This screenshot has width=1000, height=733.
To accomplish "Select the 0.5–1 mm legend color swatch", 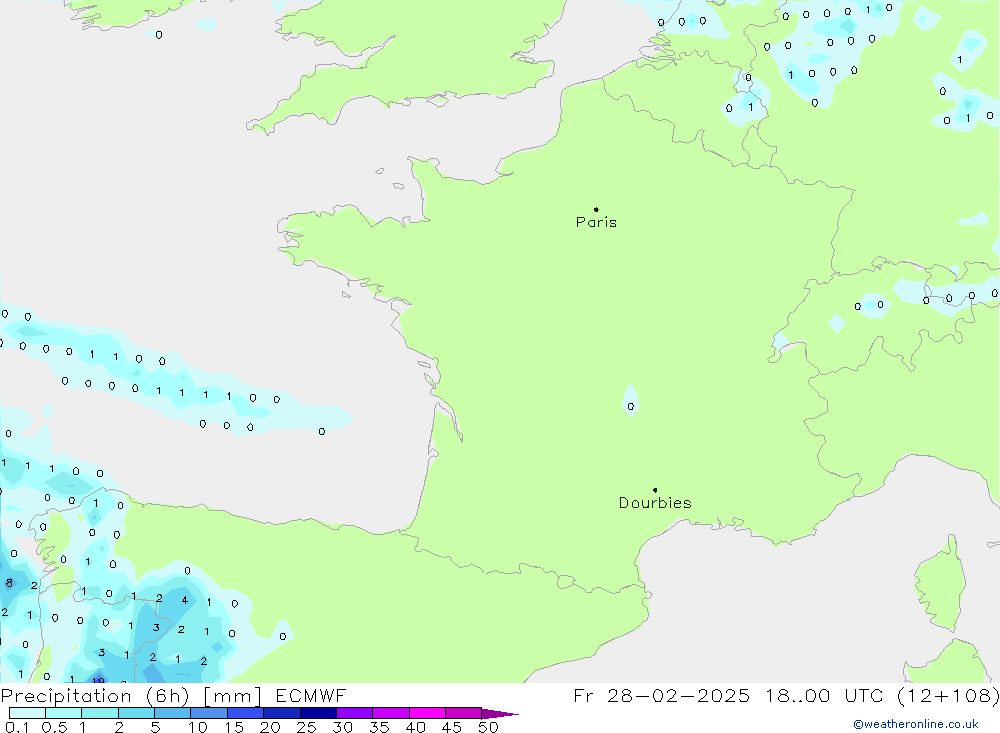I will (x=64, y=713).
